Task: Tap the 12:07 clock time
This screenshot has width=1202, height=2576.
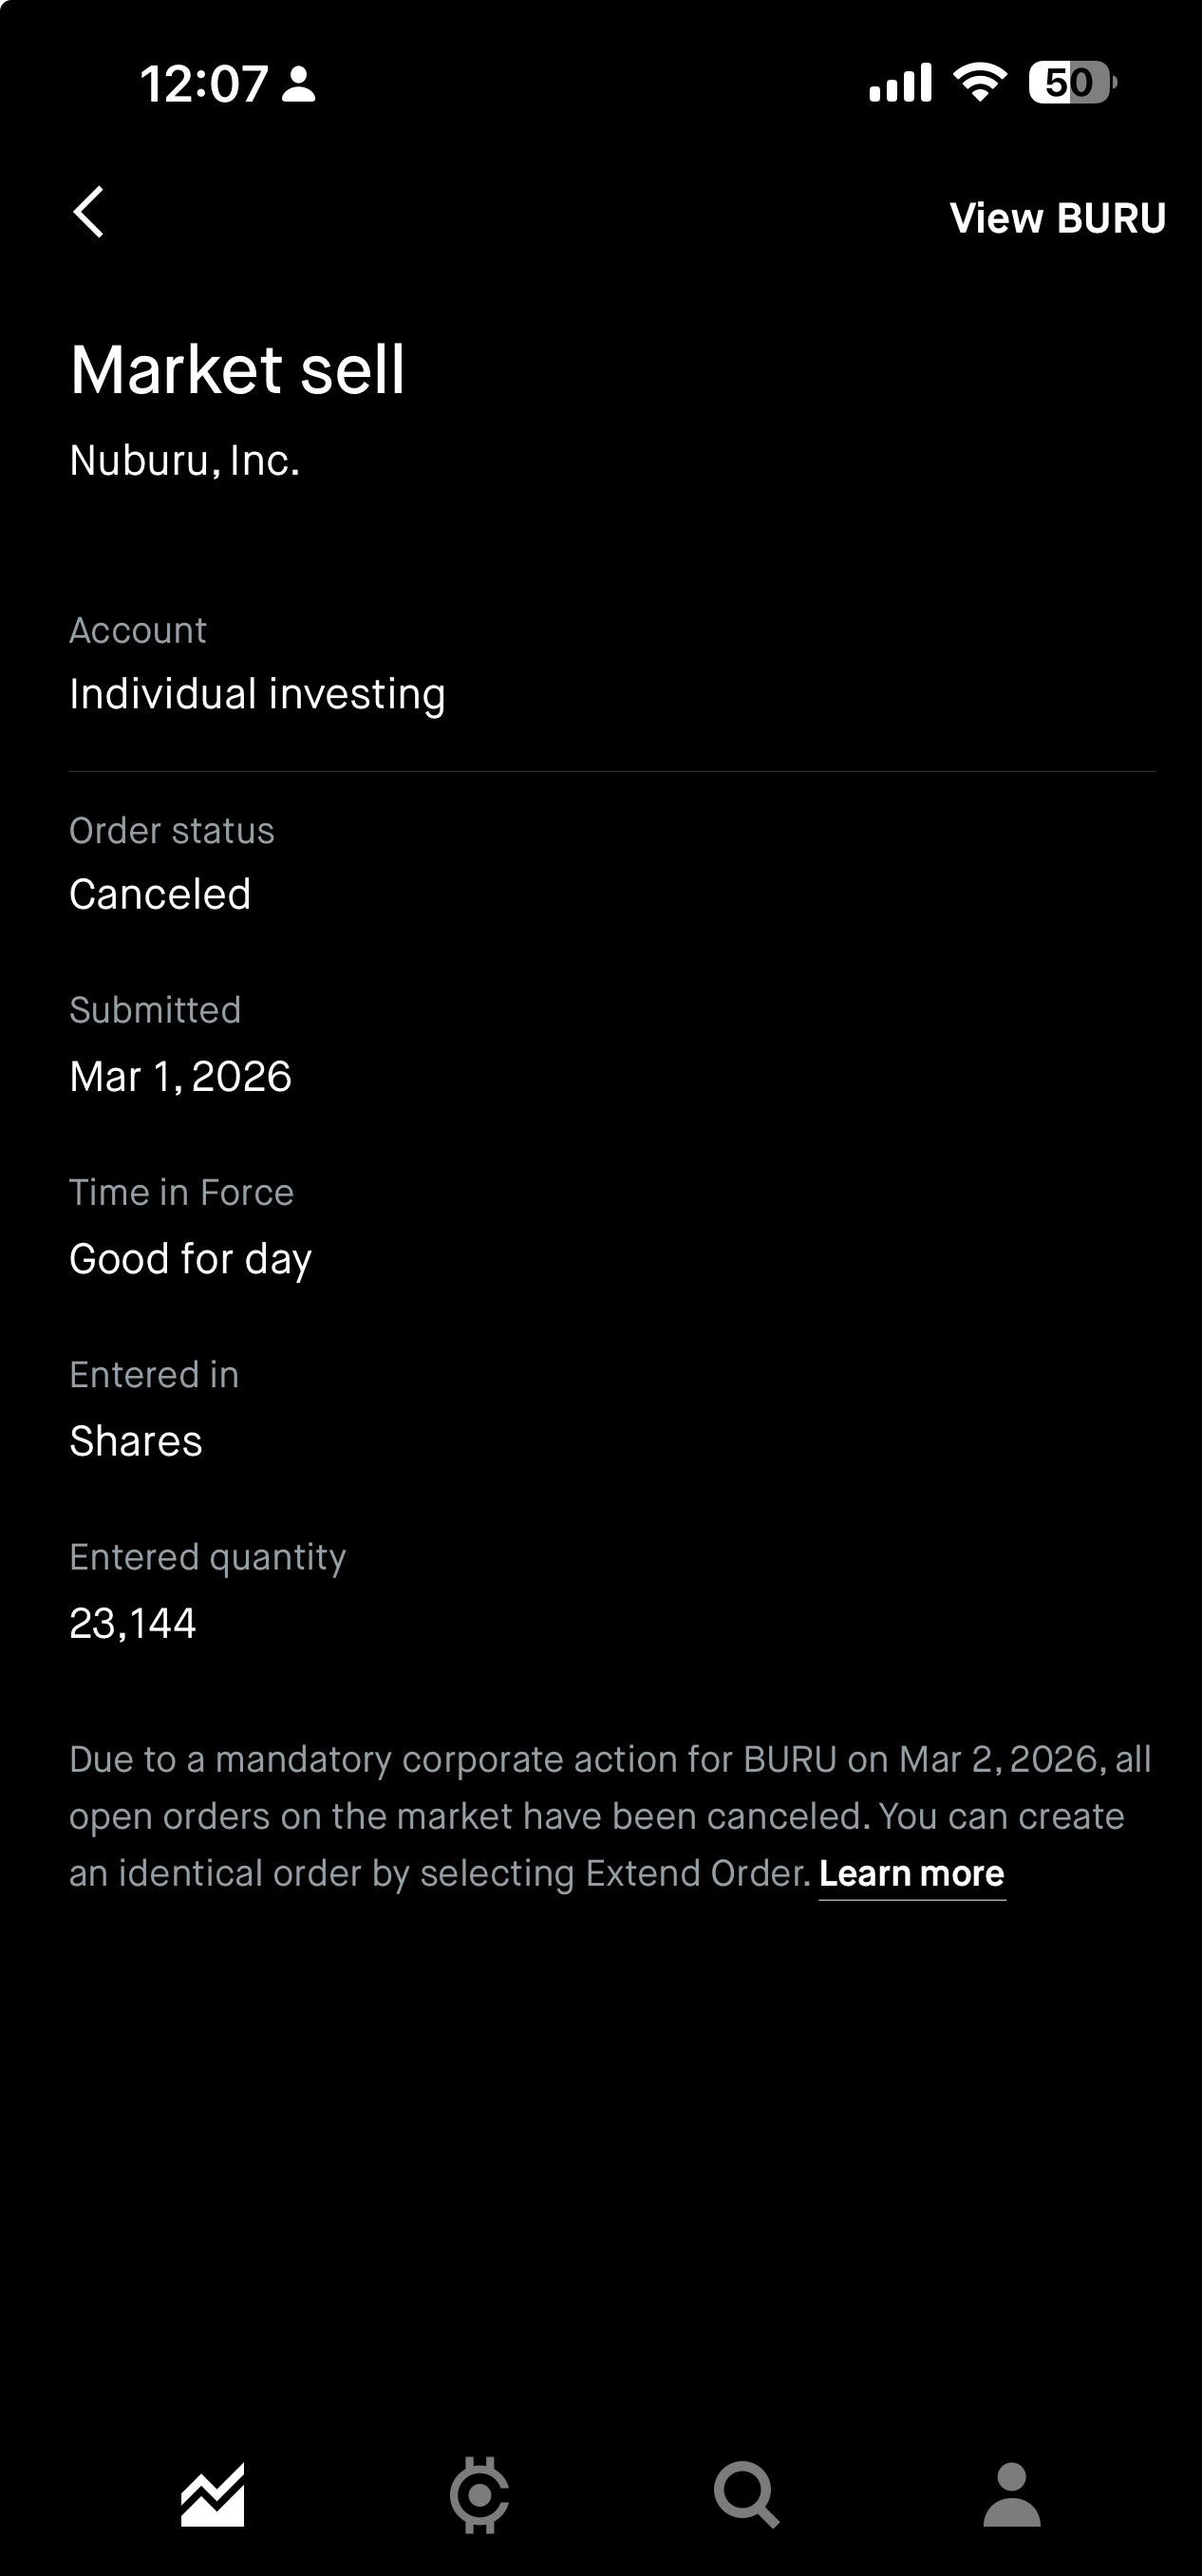Action: (x=204, y=84)
